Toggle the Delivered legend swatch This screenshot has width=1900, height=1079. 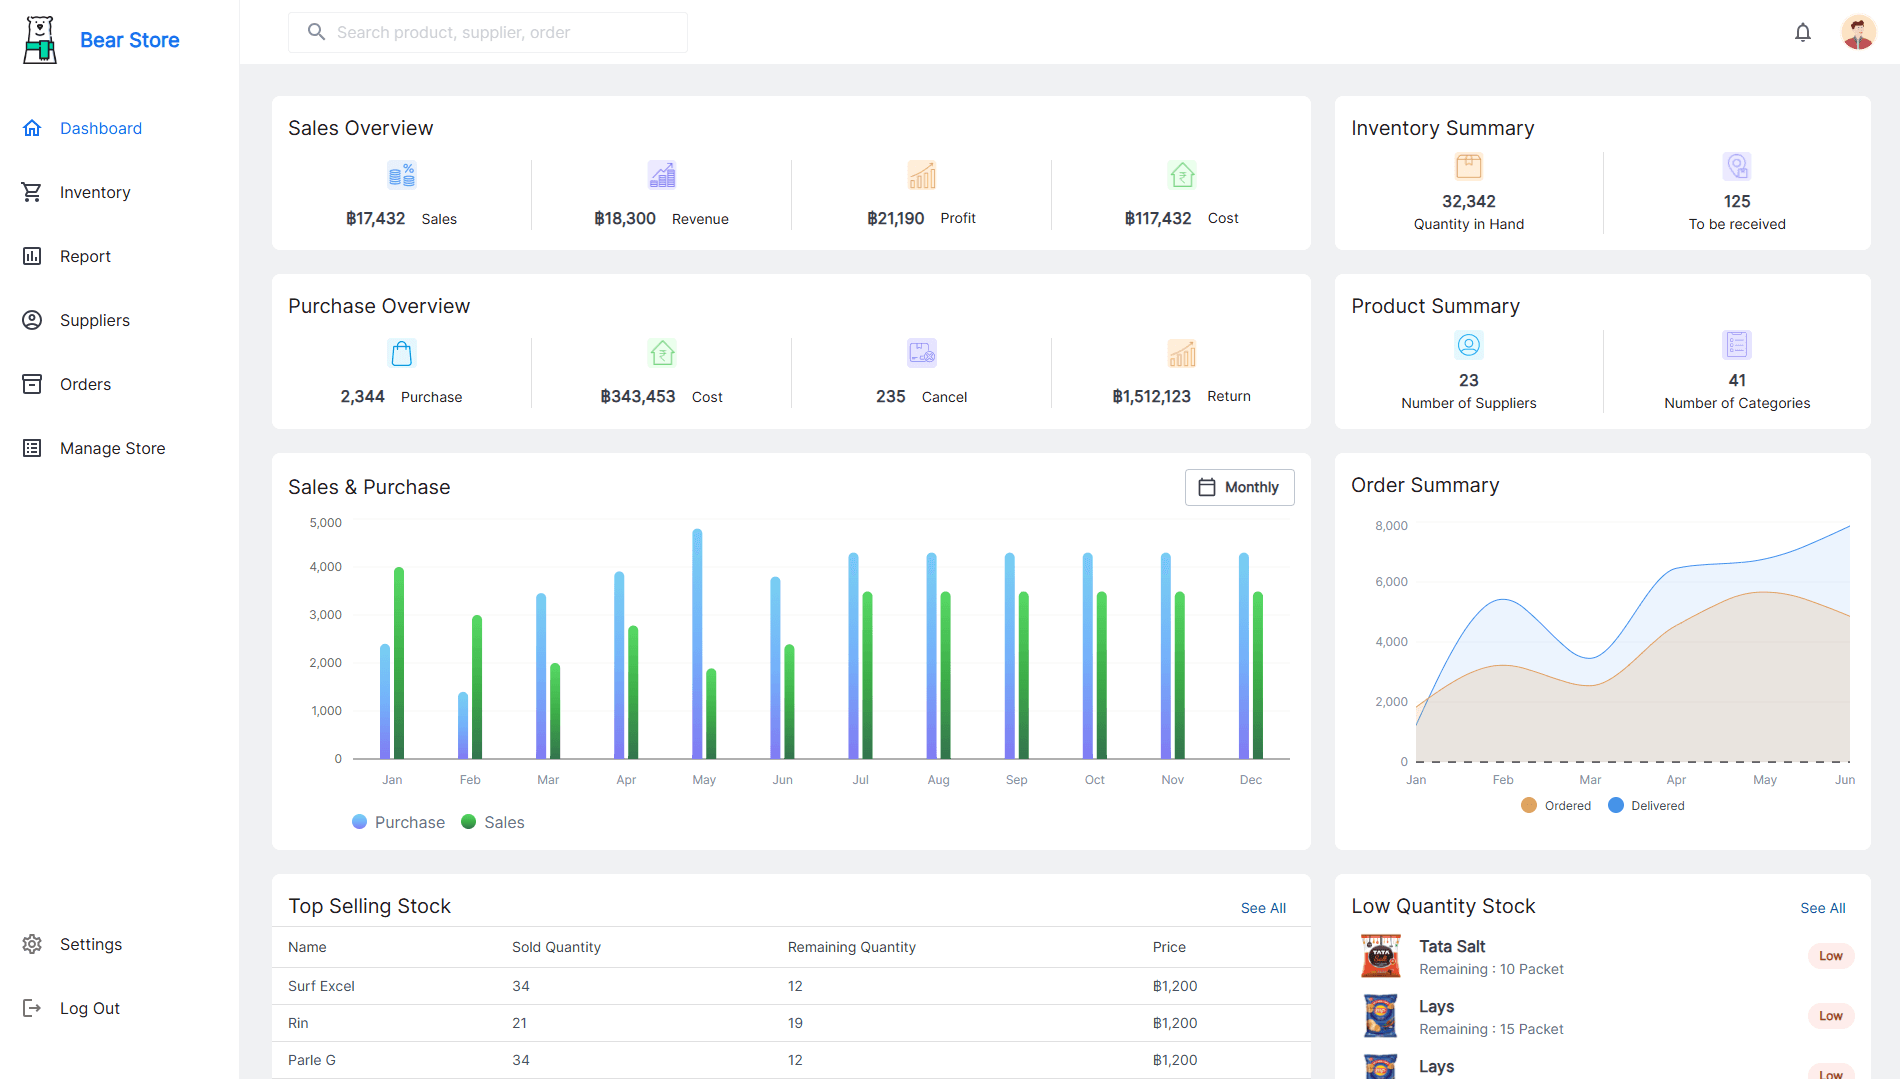[1616, 805]
